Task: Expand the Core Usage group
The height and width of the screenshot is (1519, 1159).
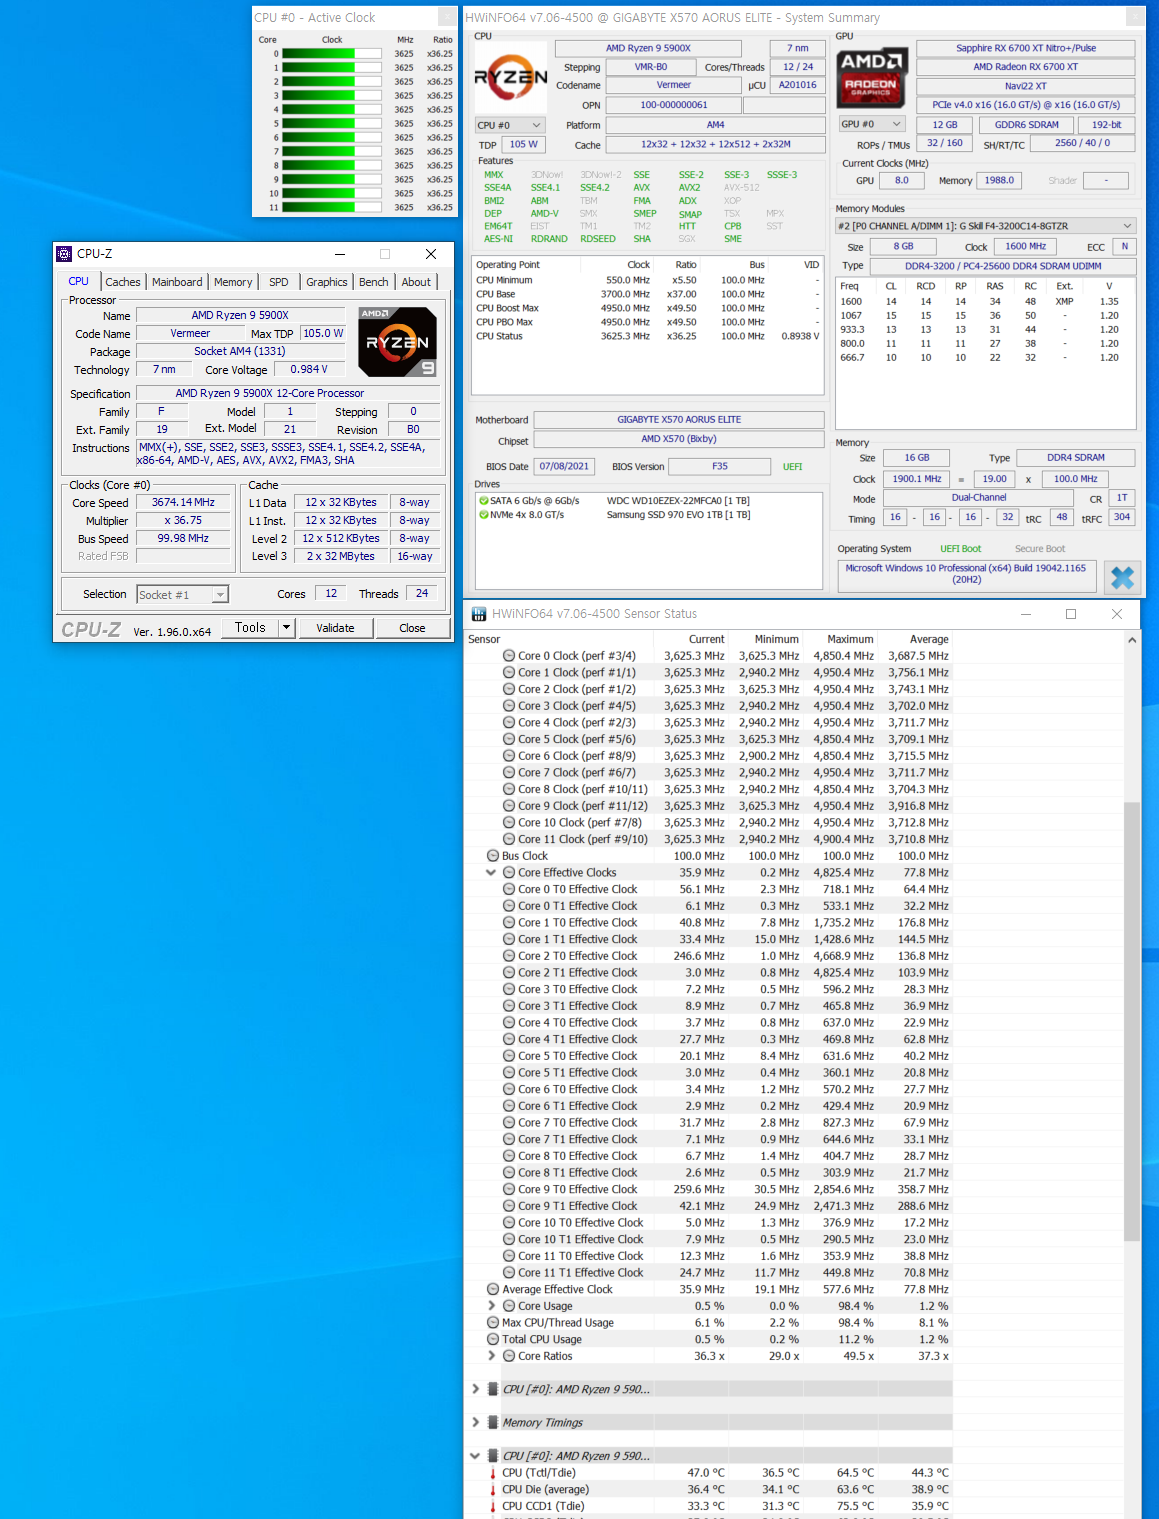Action: coord(491,1306)
